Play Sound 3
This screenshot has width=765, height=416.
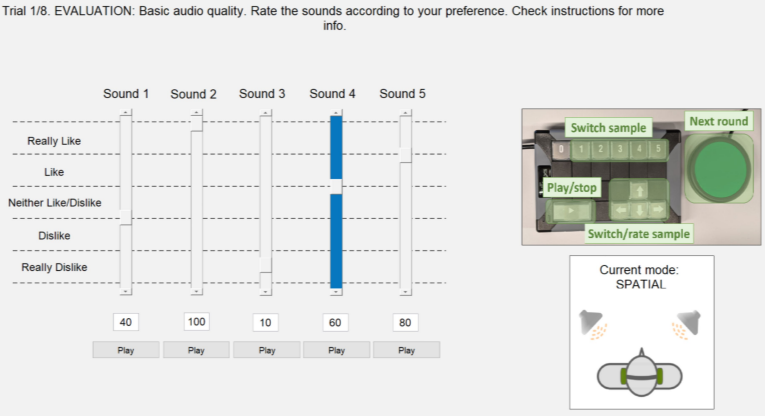click(x=267, y=350)
